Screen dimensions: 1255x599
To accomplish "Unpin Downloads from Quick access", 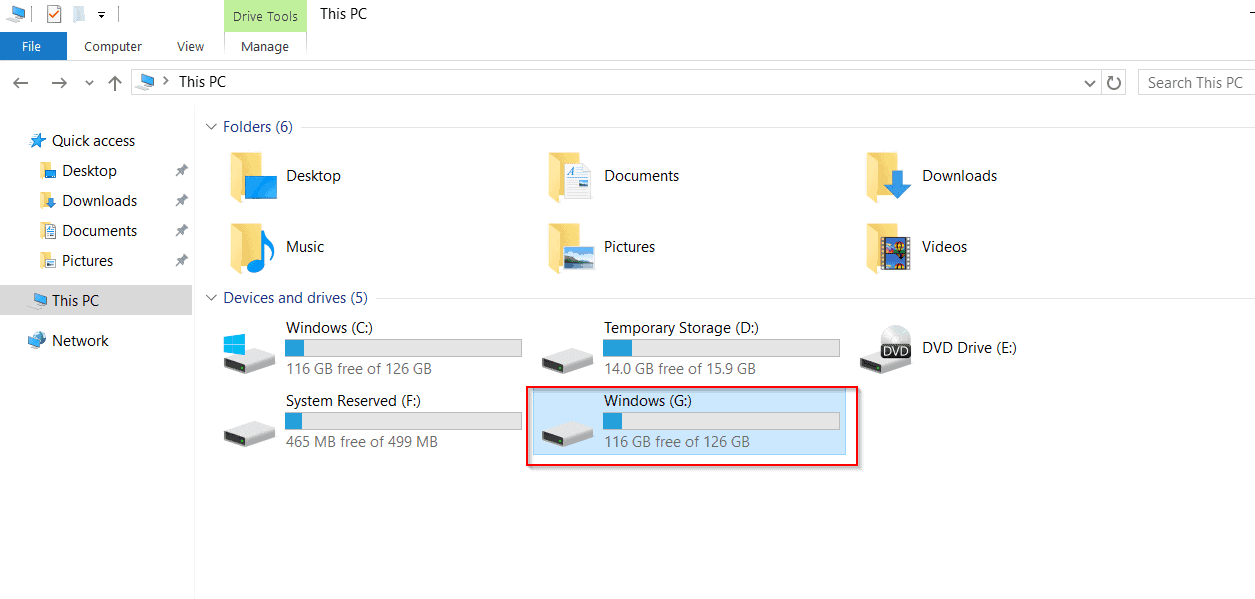I will click(x=180, y=200).
